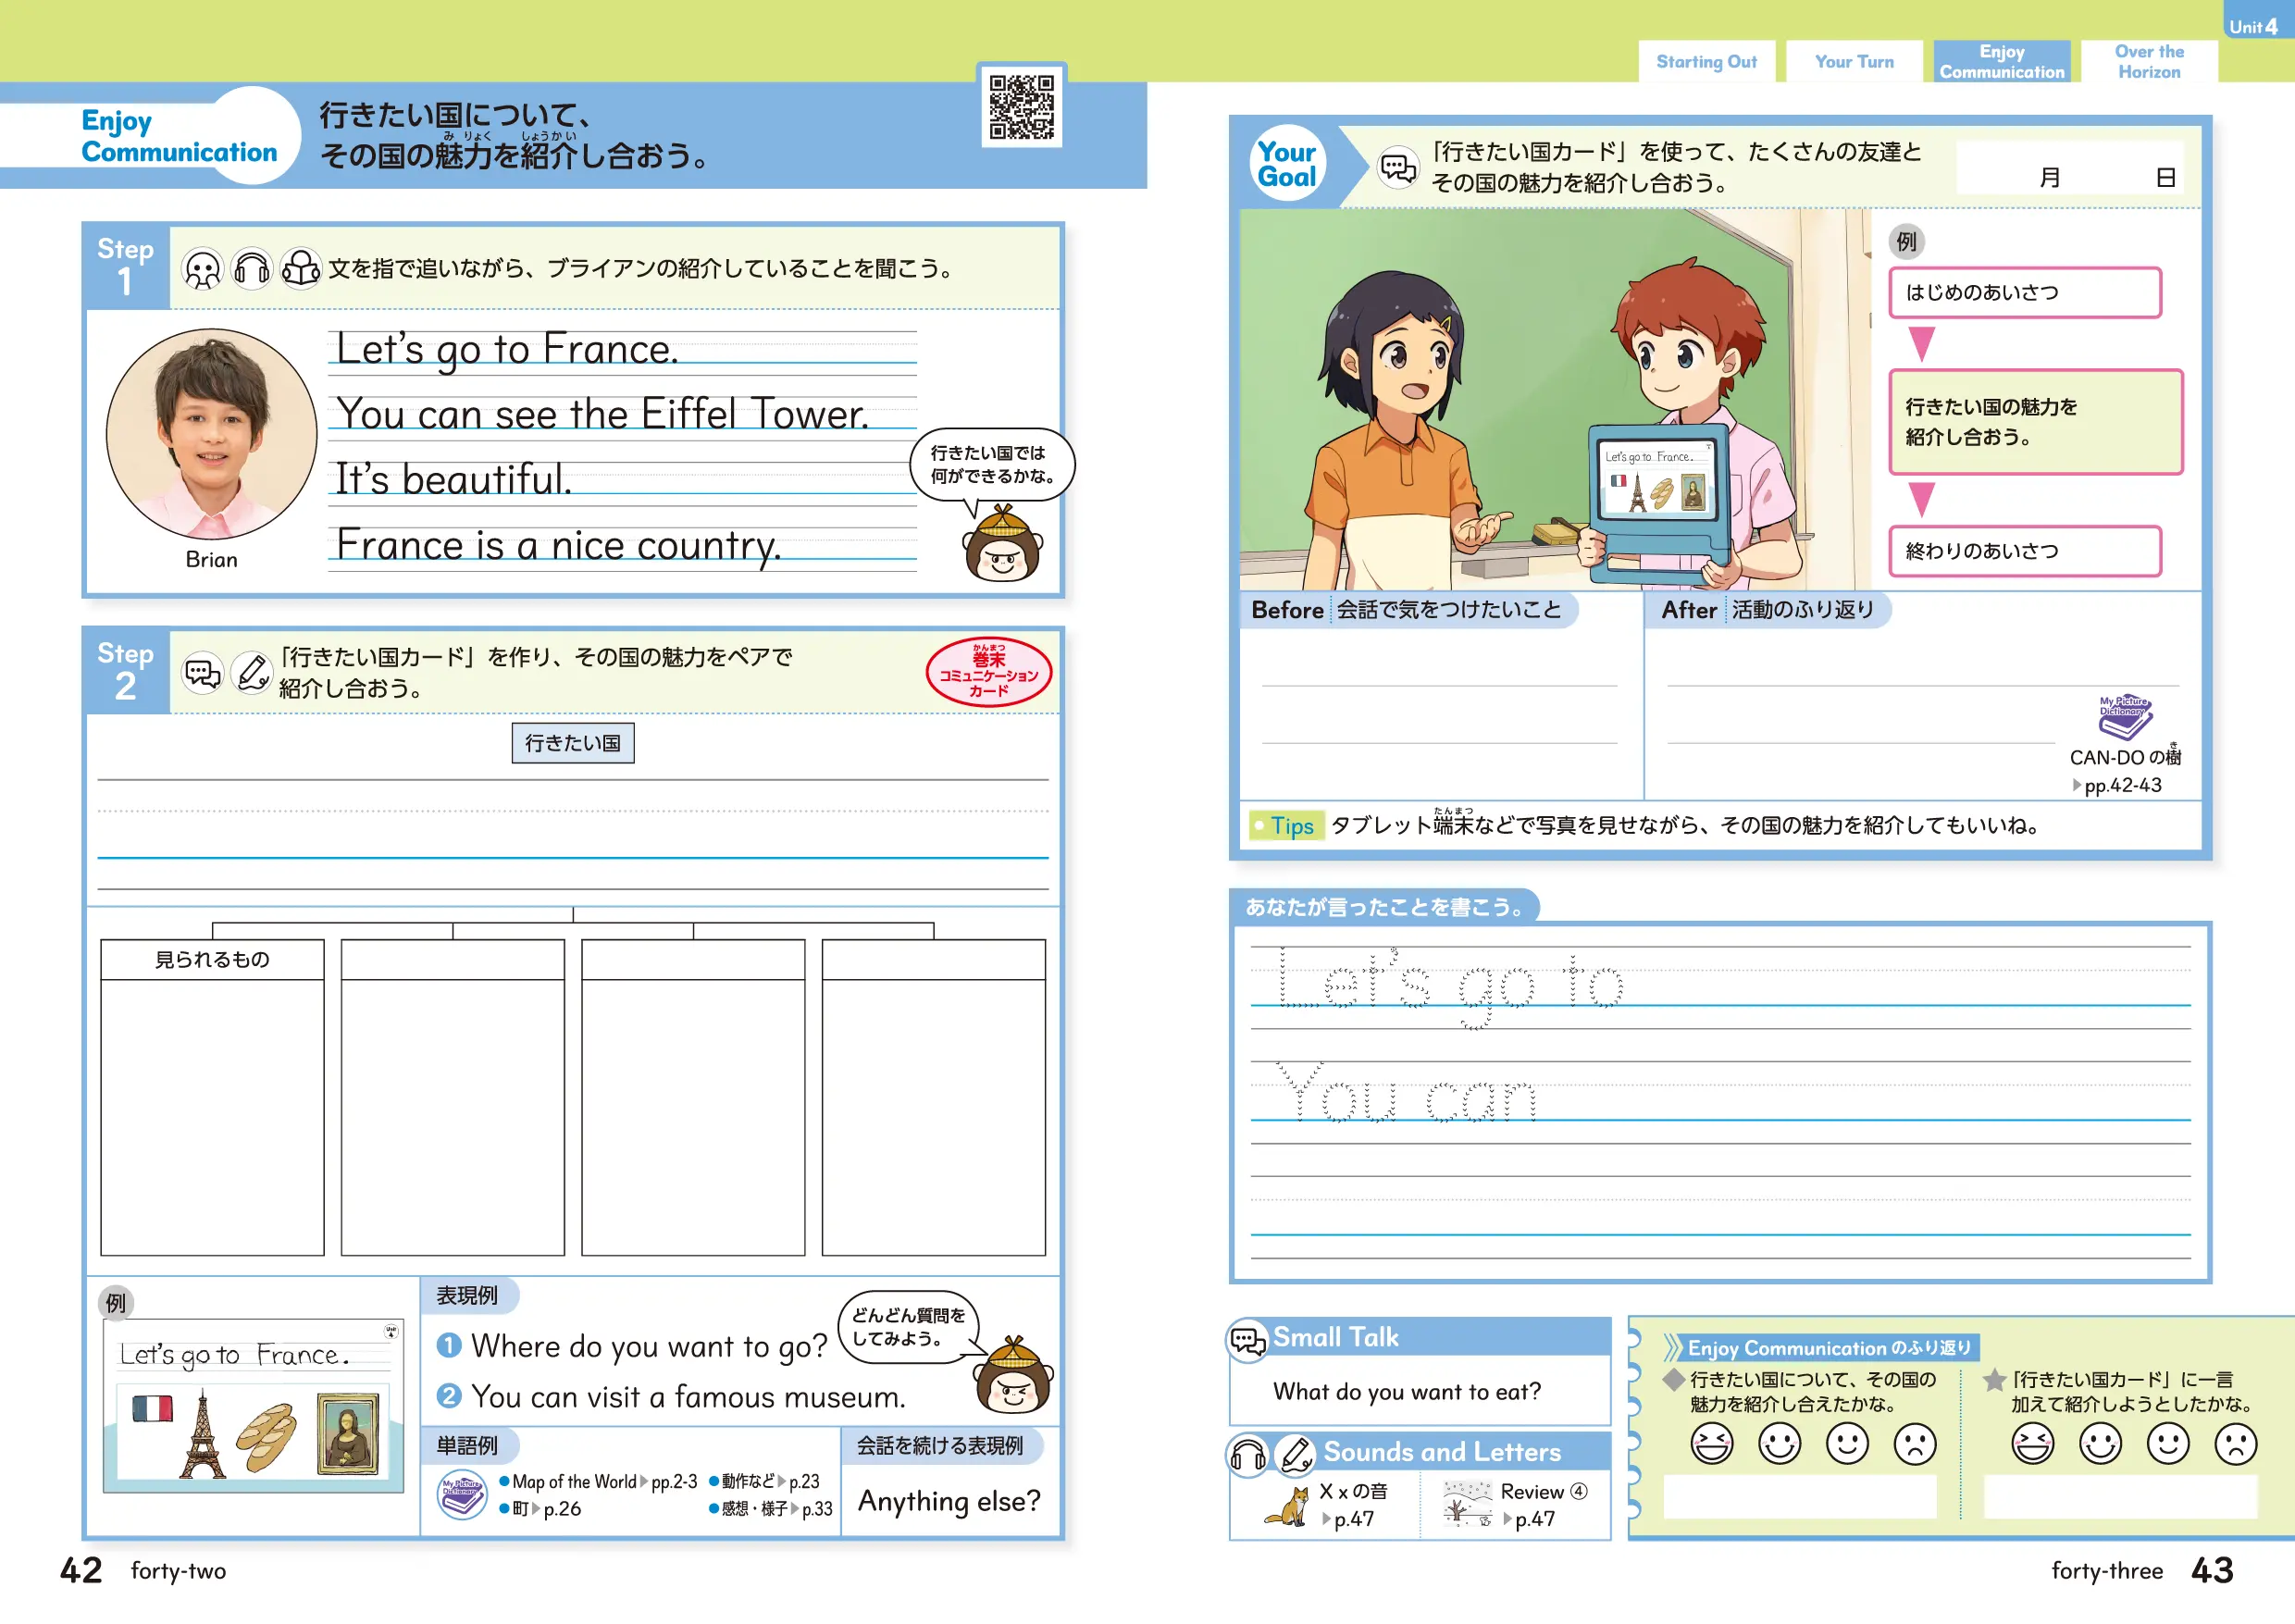Viewport: 2295px width, 1624px height.
Task: Open the Over the Horizon tab
Action: point(2148,62)
